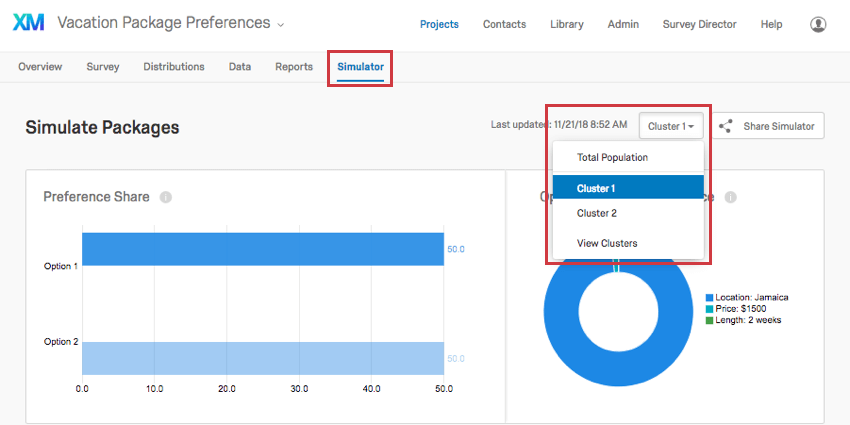This screenshot has width=850, height=425.
Task: Click the share icon beside Share Simulator
Action: tap(726, 126)
